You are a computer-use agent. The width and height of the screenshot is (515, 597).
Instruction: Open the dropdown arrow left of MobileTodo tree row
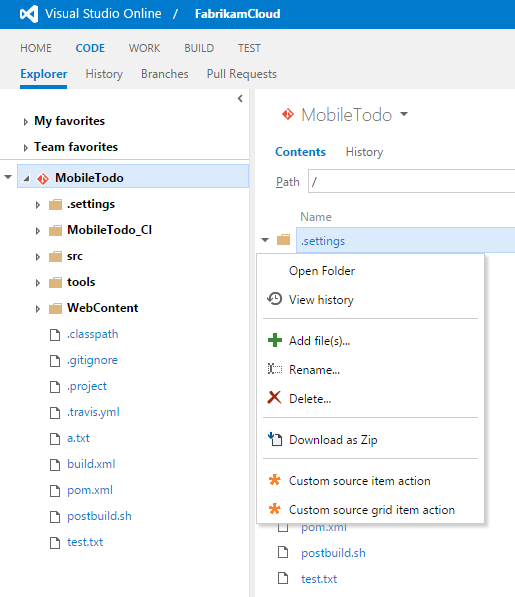(x=8, y=177)
